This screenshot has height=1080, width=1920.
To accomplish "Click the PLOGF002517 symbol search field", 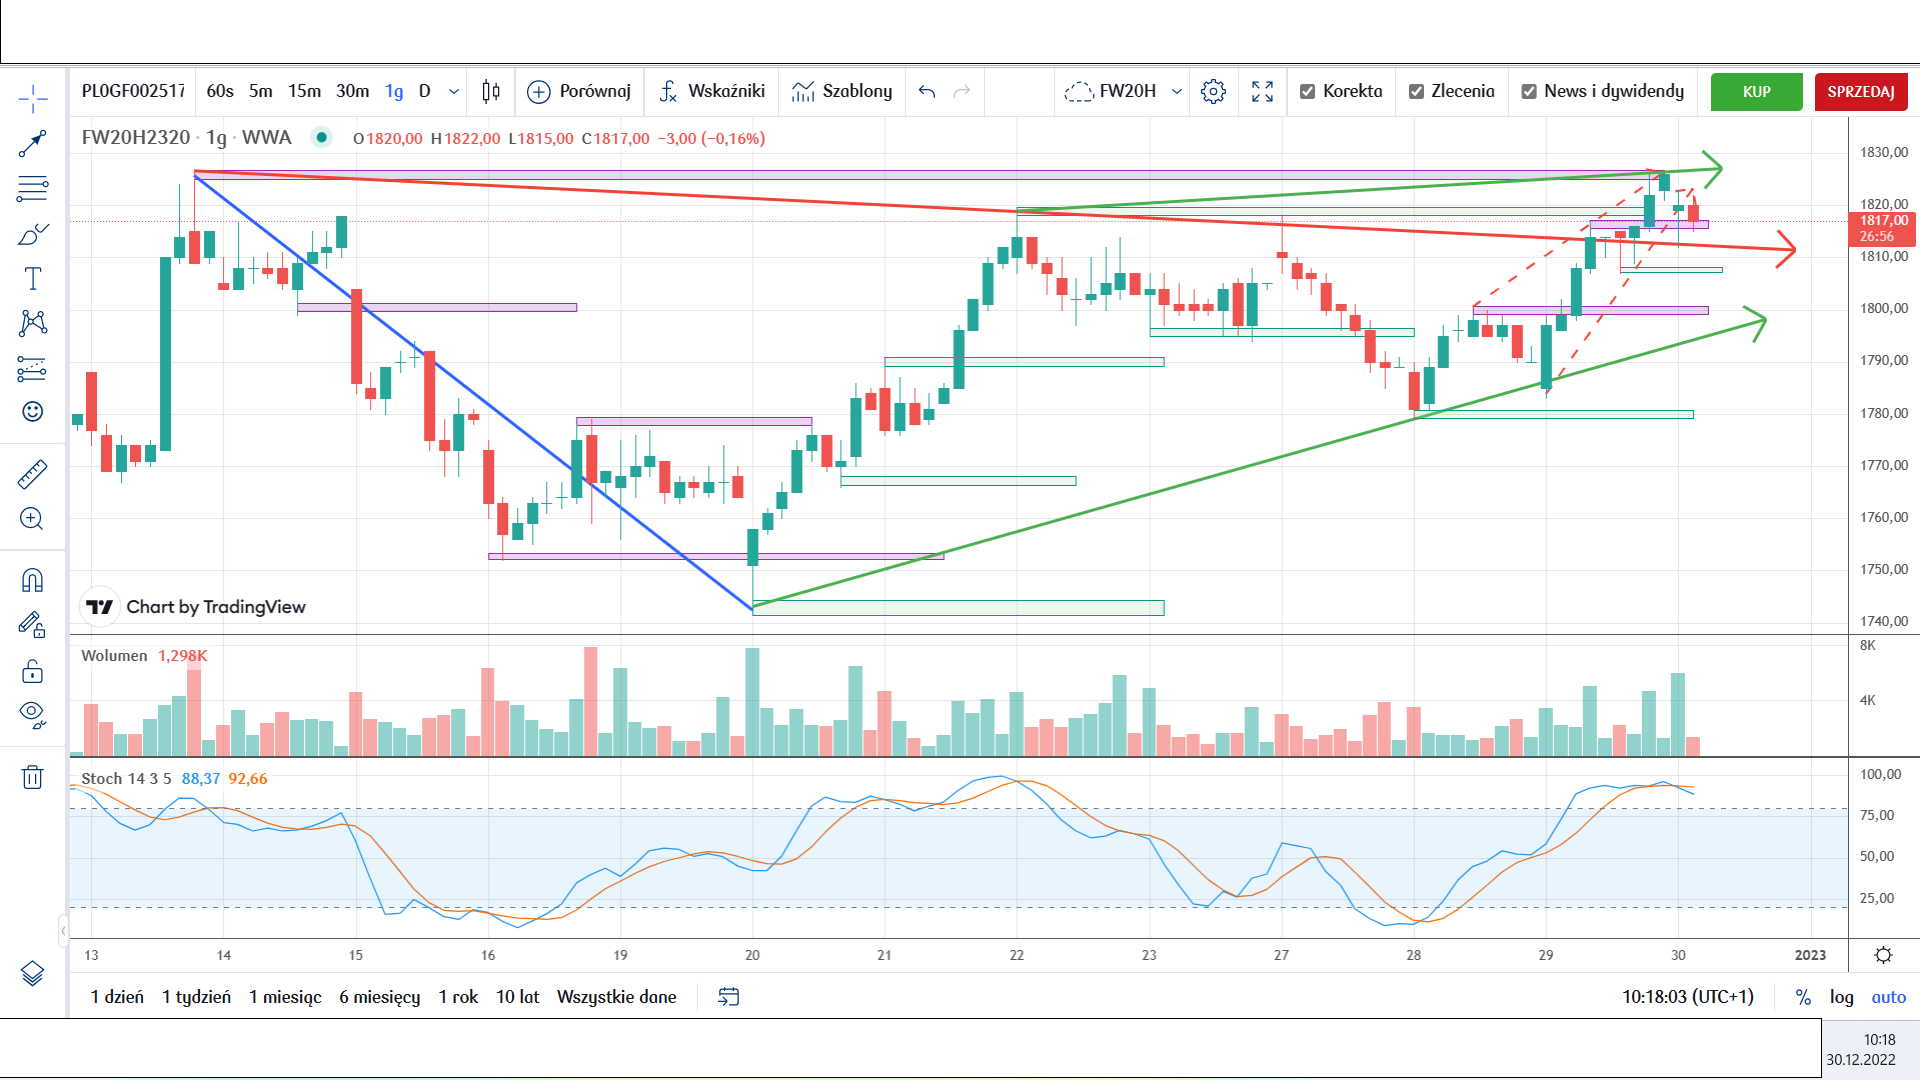I will click(133, 91).
